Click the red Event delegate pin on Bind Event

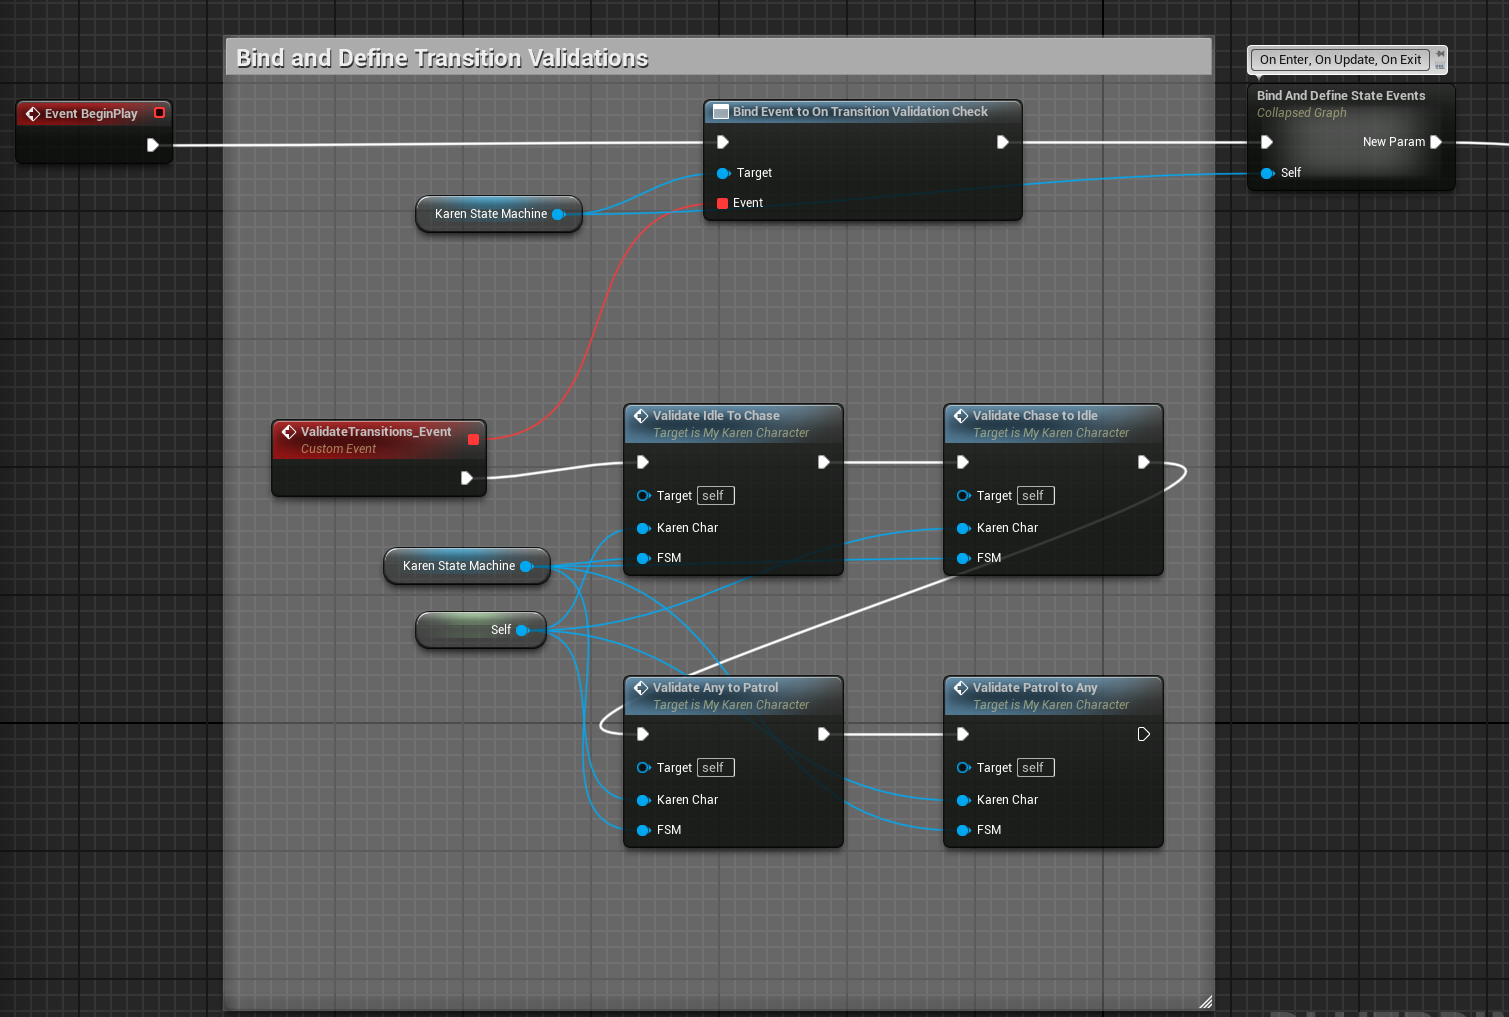coord(722,202)
